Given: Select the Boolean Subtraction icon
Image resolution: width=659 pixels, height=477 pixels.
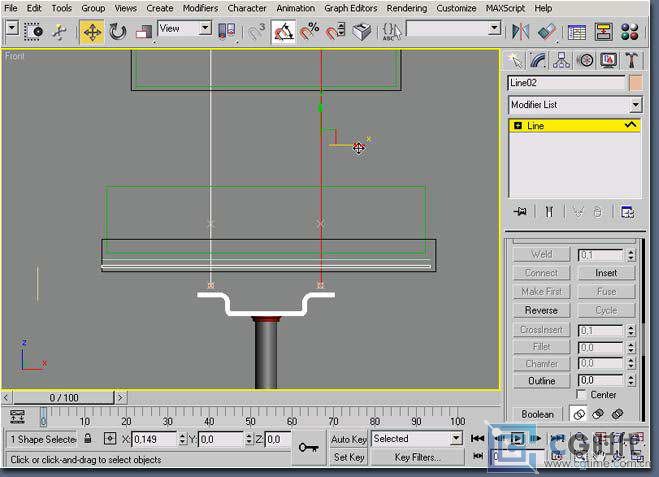Looking at the screenshot, I should pyautogui.click(x=598, y=414).
